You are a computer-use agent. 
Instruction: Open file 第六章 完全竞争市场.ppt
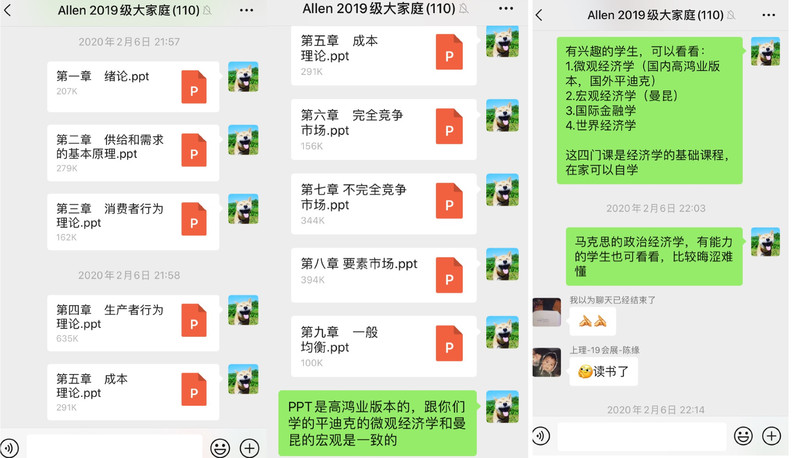pyautogui.click(x=384, y=129)
